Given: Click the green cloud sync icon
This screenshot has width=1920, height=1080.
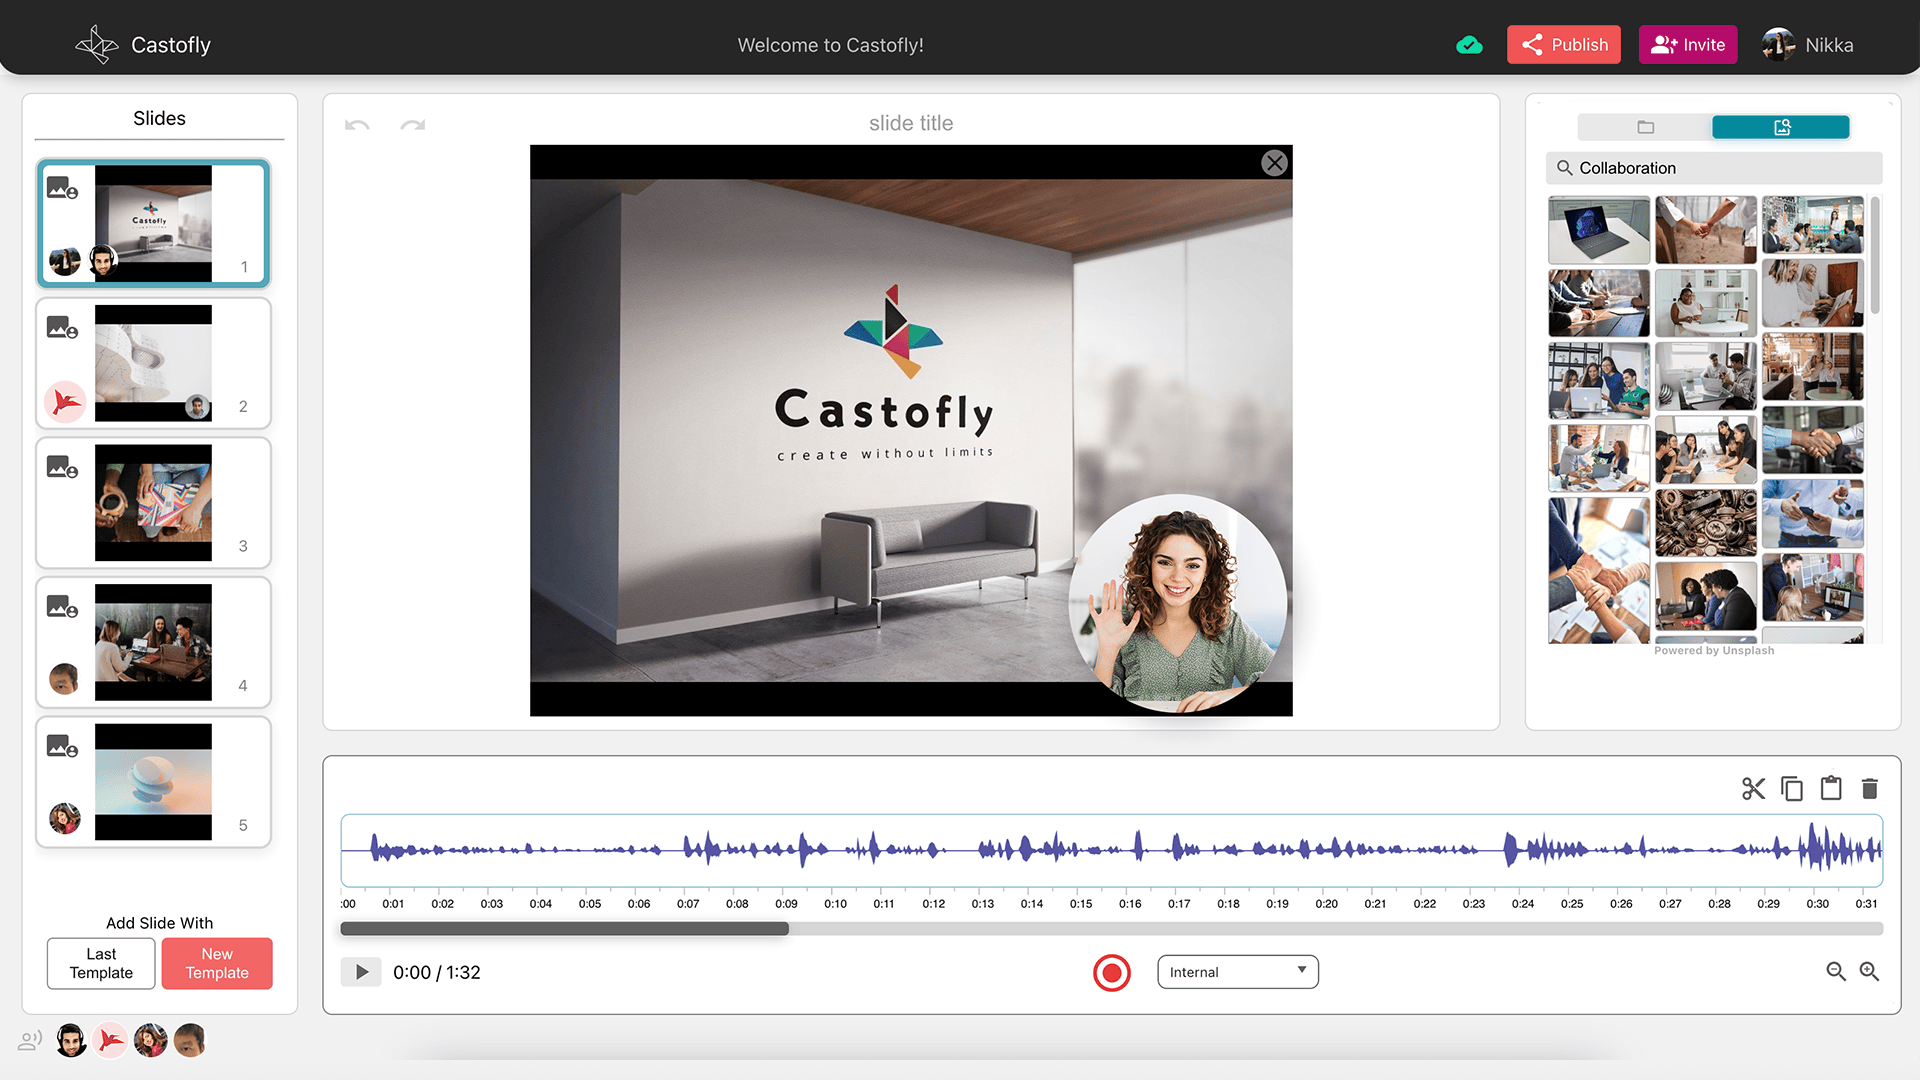Looking at the screenshot, I should pos(1469,45).
